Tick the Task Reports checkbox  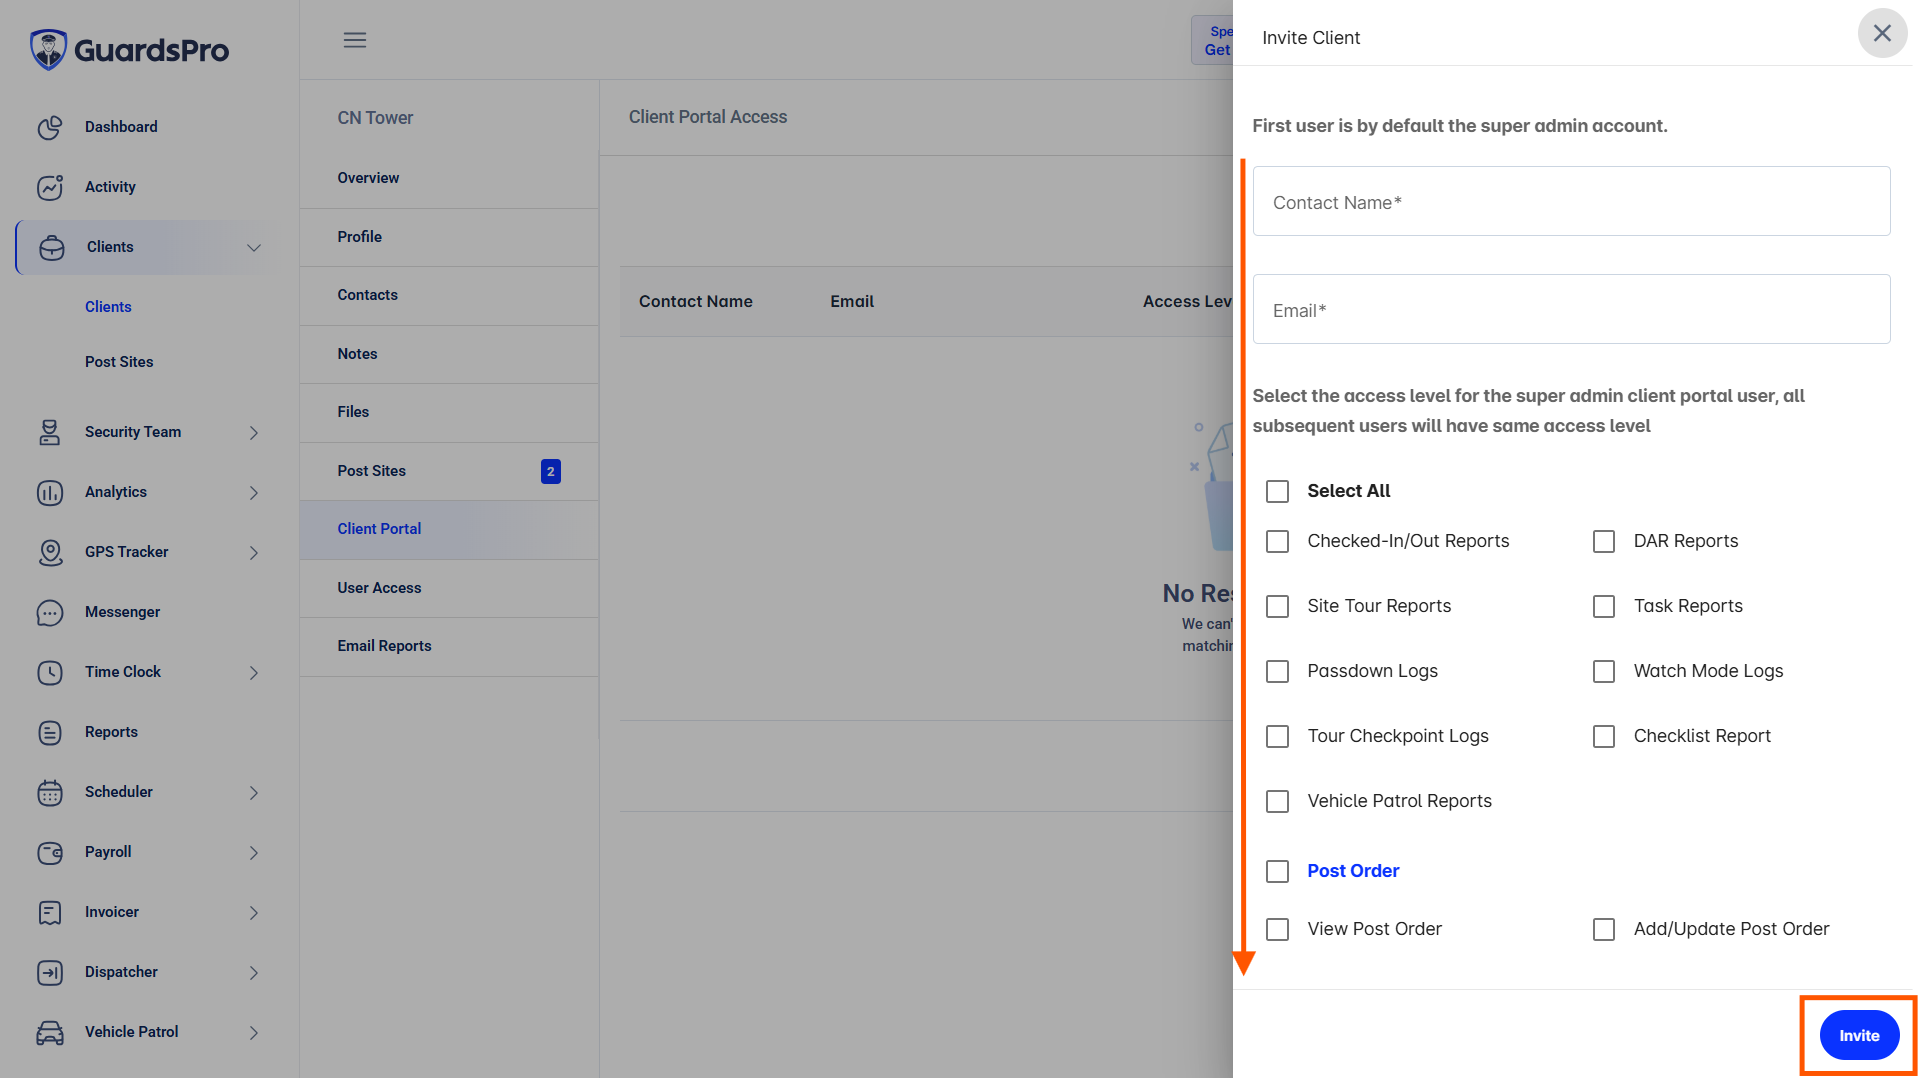tap(1604, 606)
